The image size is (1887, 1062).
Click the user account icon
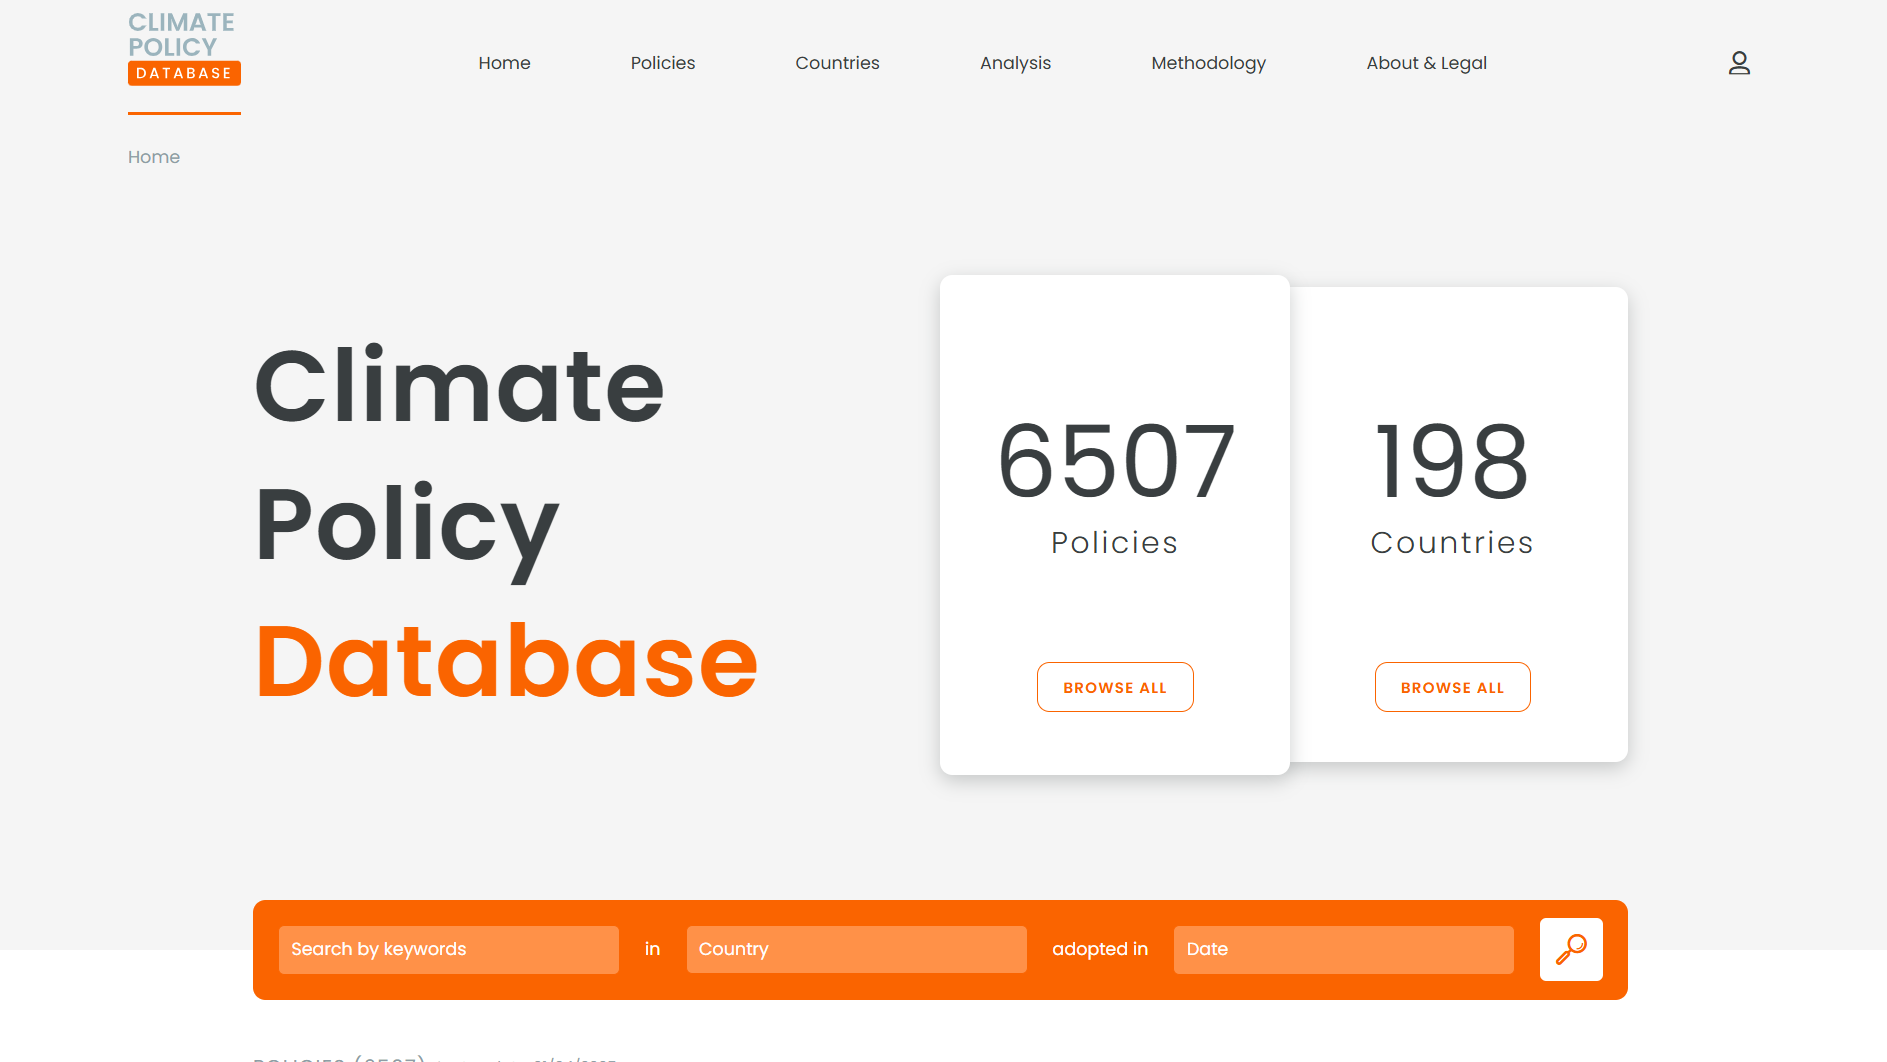point(1739,63)
